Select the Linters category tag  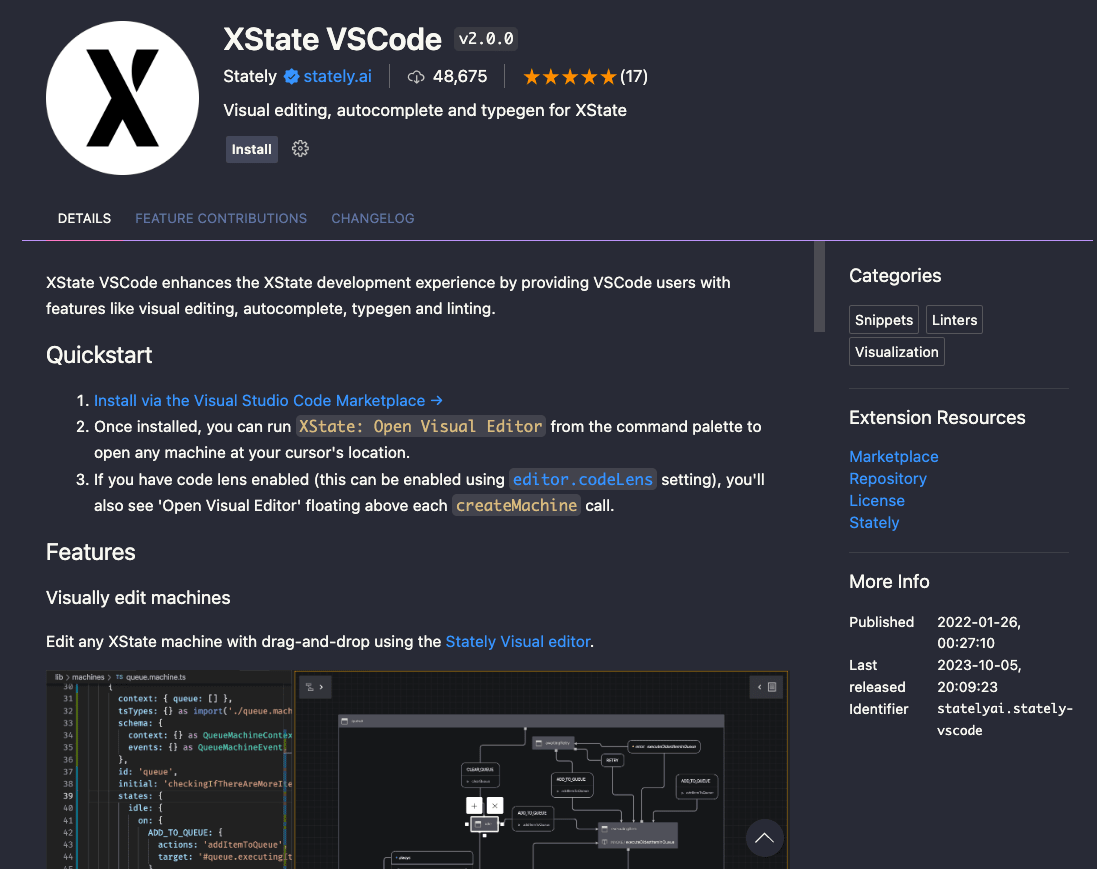coord(954,320)
